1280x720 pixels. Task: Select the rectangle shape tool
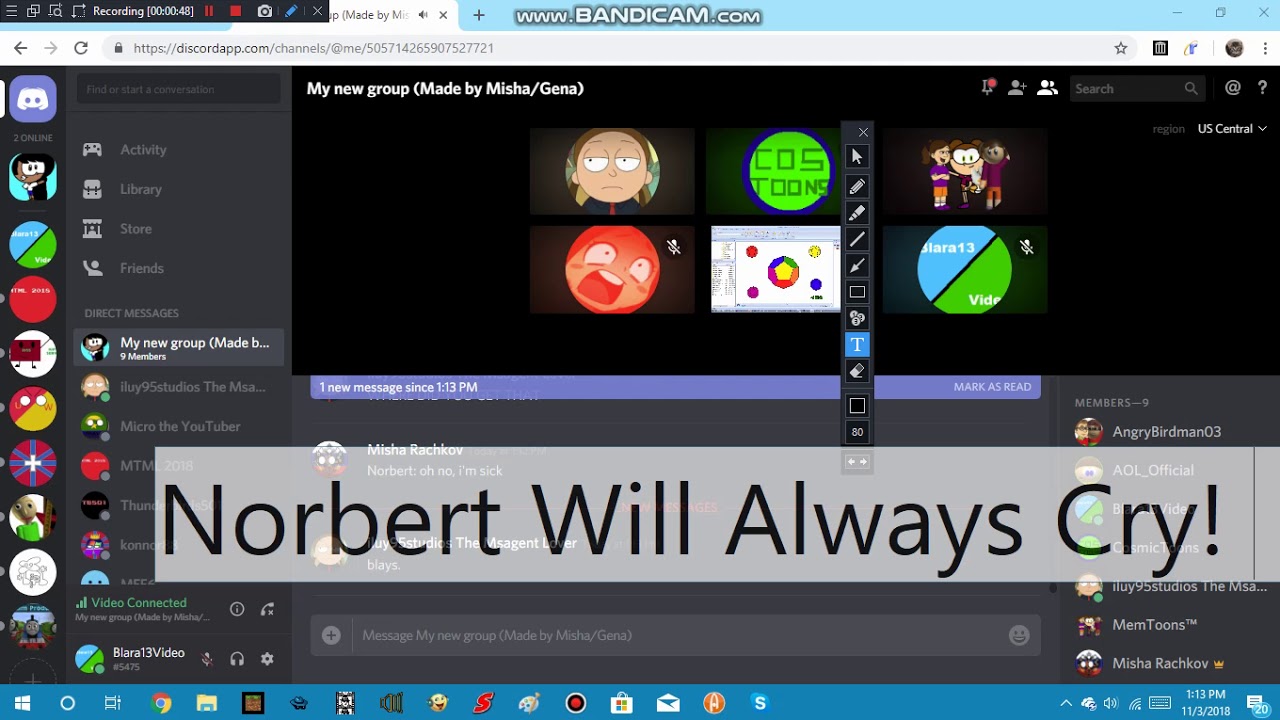coord(857,292)
